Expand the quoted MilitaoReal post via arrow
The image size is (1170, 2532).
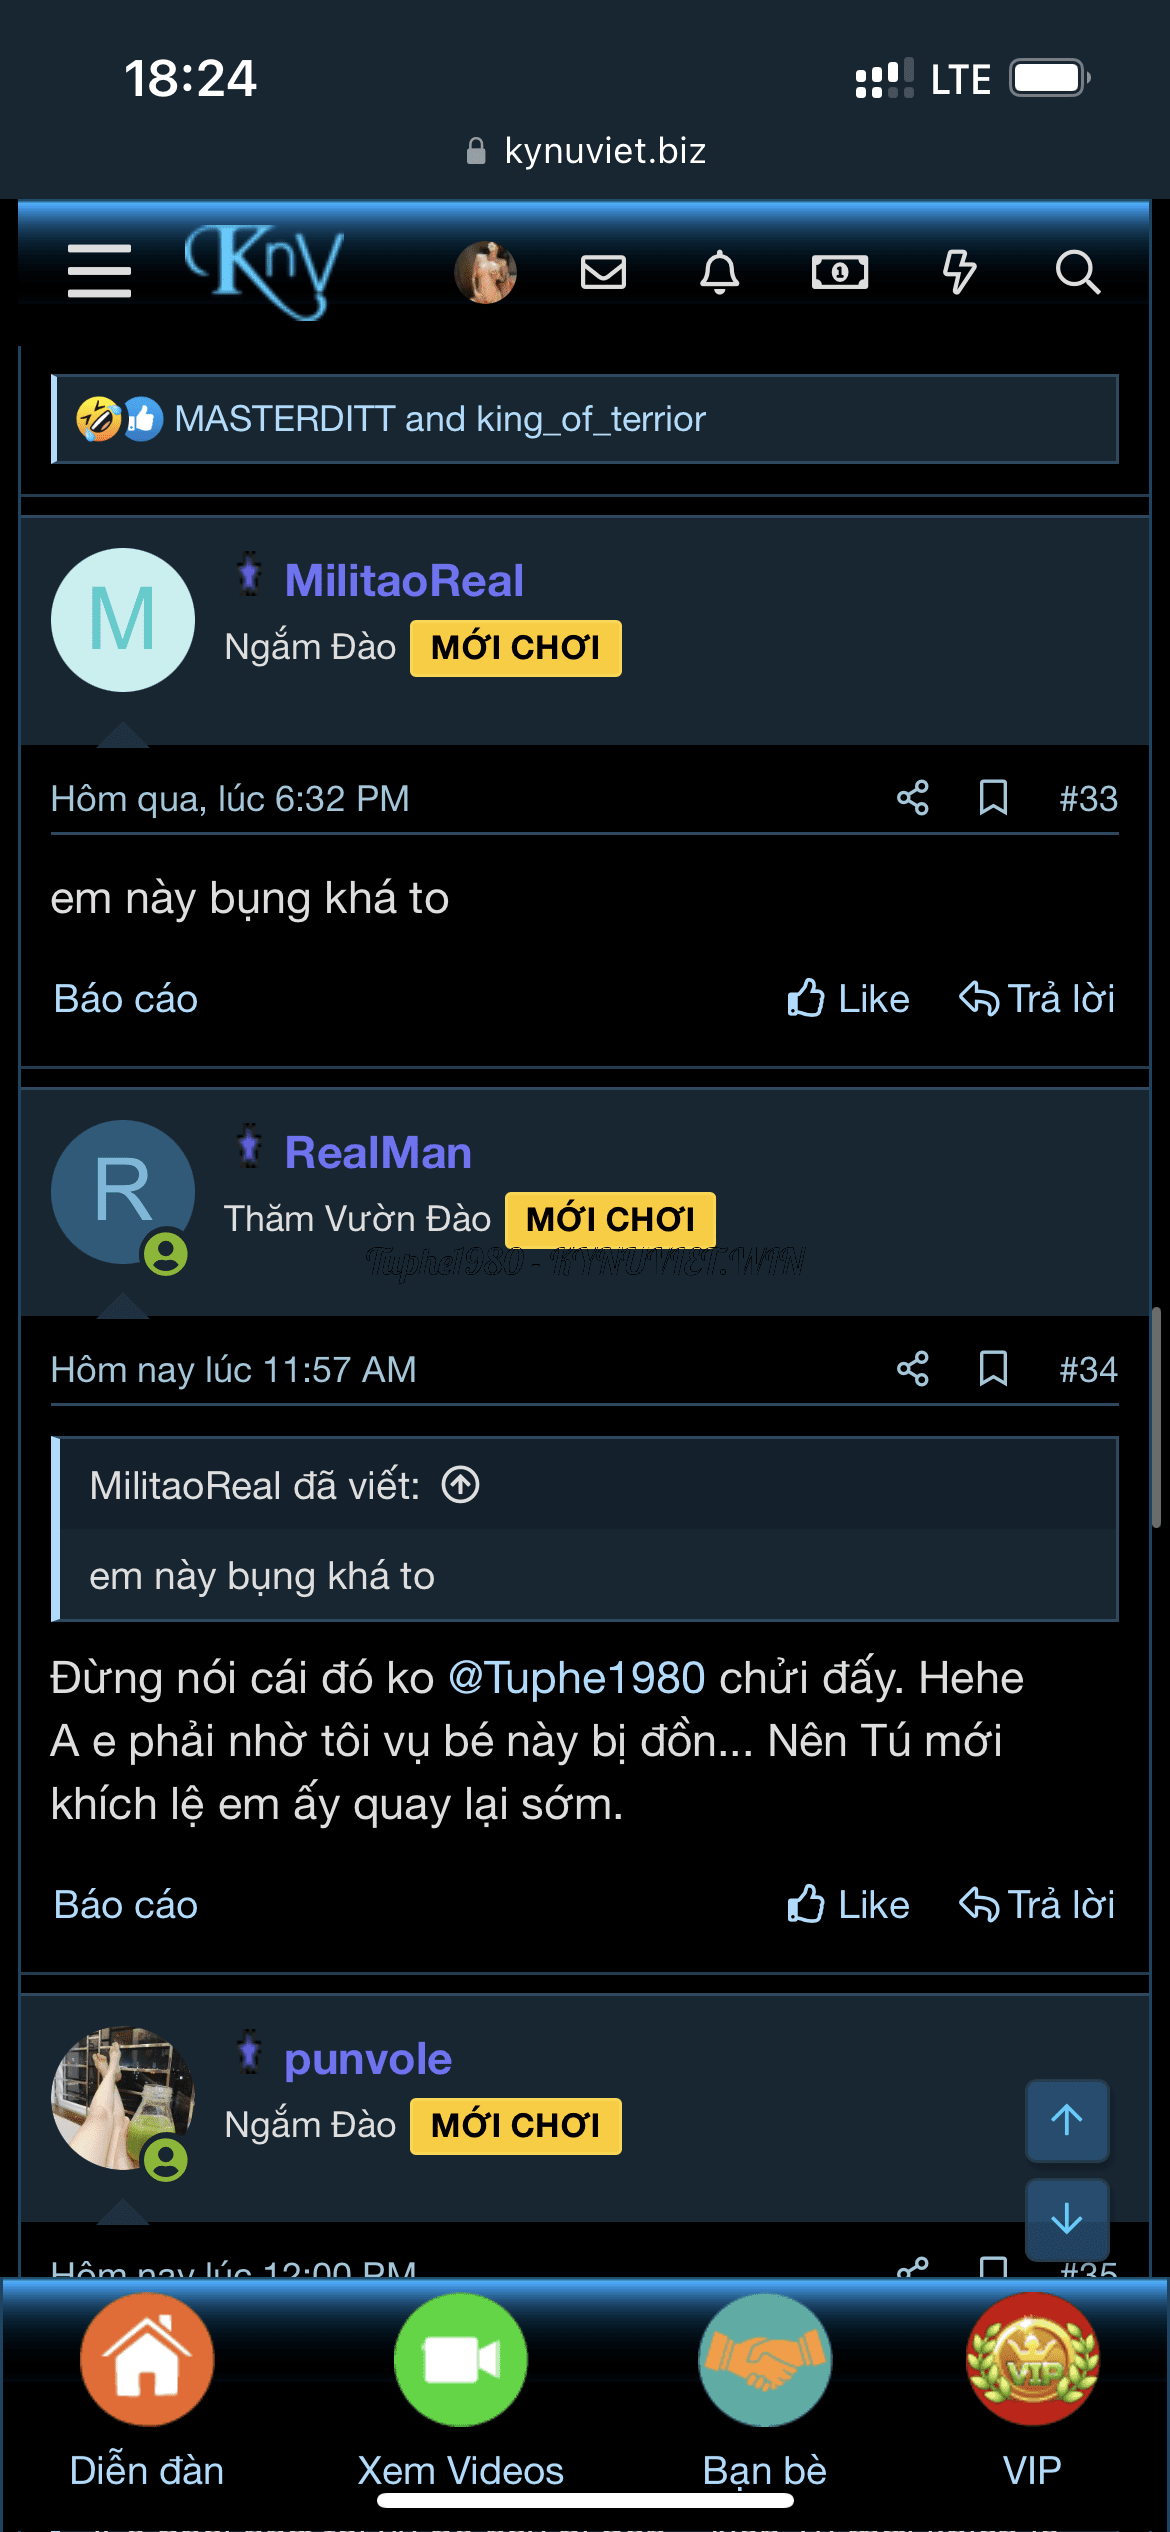tap(461, 1485)
